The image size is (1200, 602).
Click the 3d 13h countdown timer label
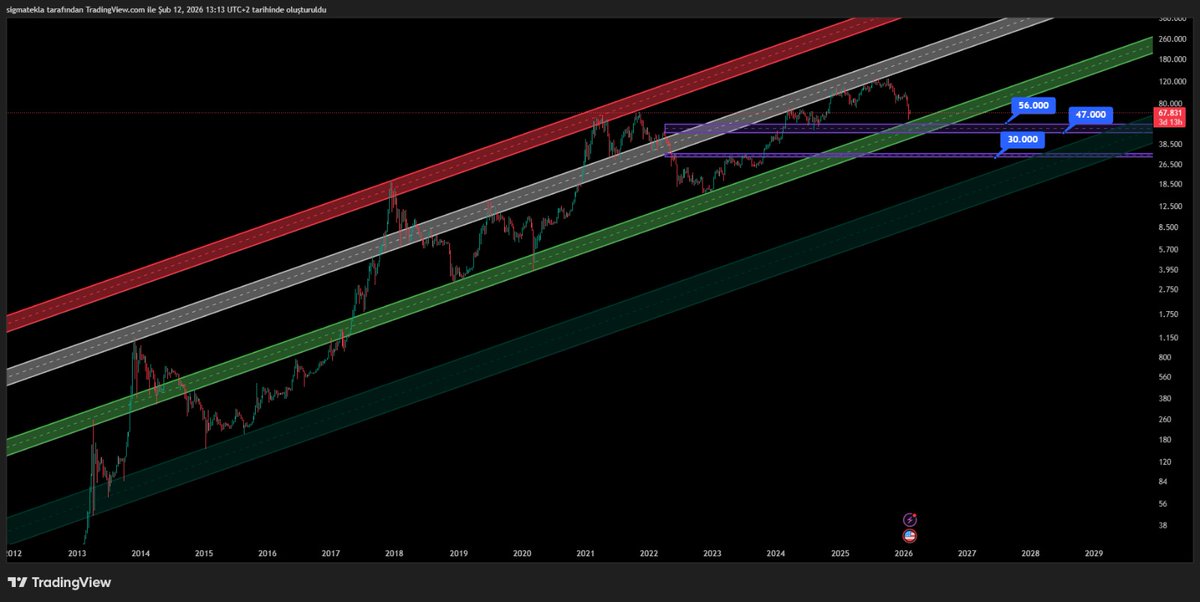(x=1169, y=123)
